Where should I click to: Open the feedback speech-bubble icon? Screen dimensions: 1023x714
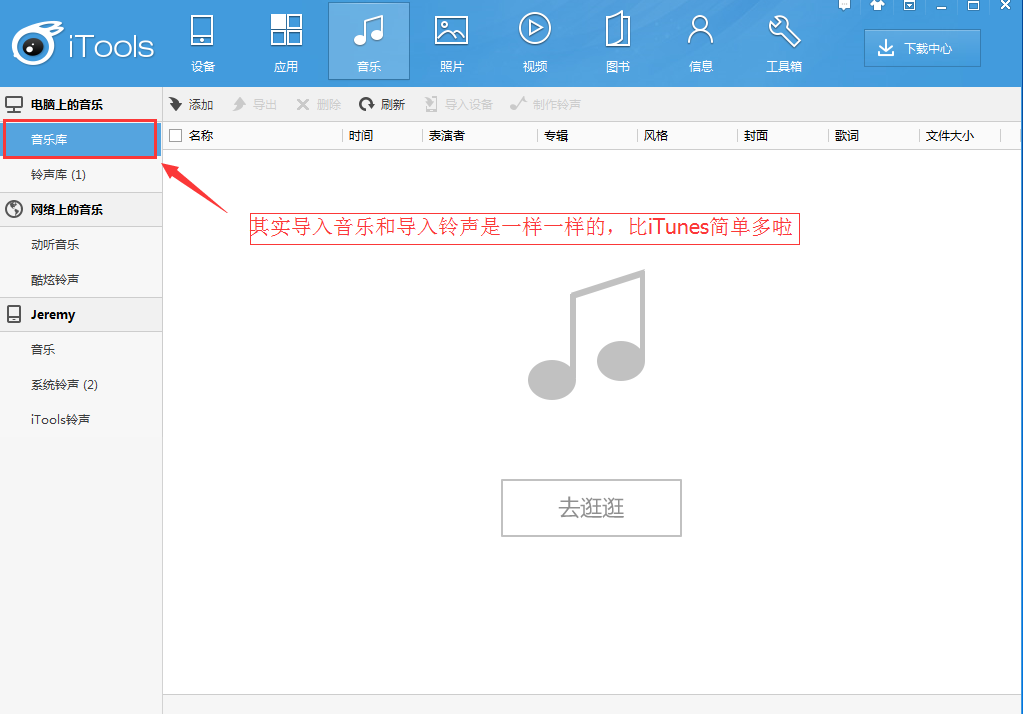pyautogui.click(x=844, y=5)
